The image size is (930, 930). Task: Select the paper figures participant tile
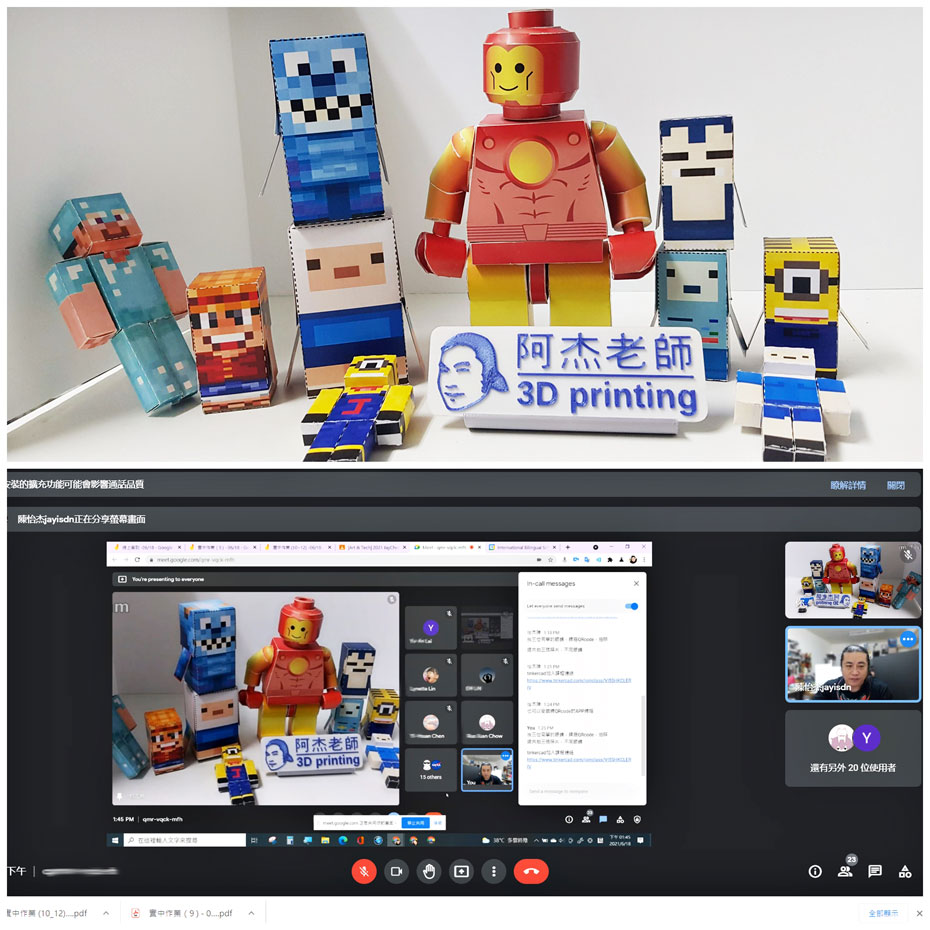853,580
